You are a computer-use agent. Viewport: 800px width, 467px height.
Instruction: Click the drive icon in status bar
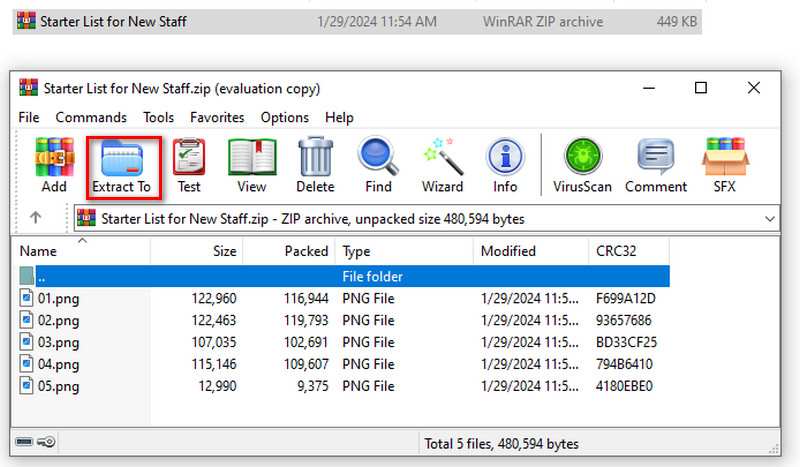(23, 441)
